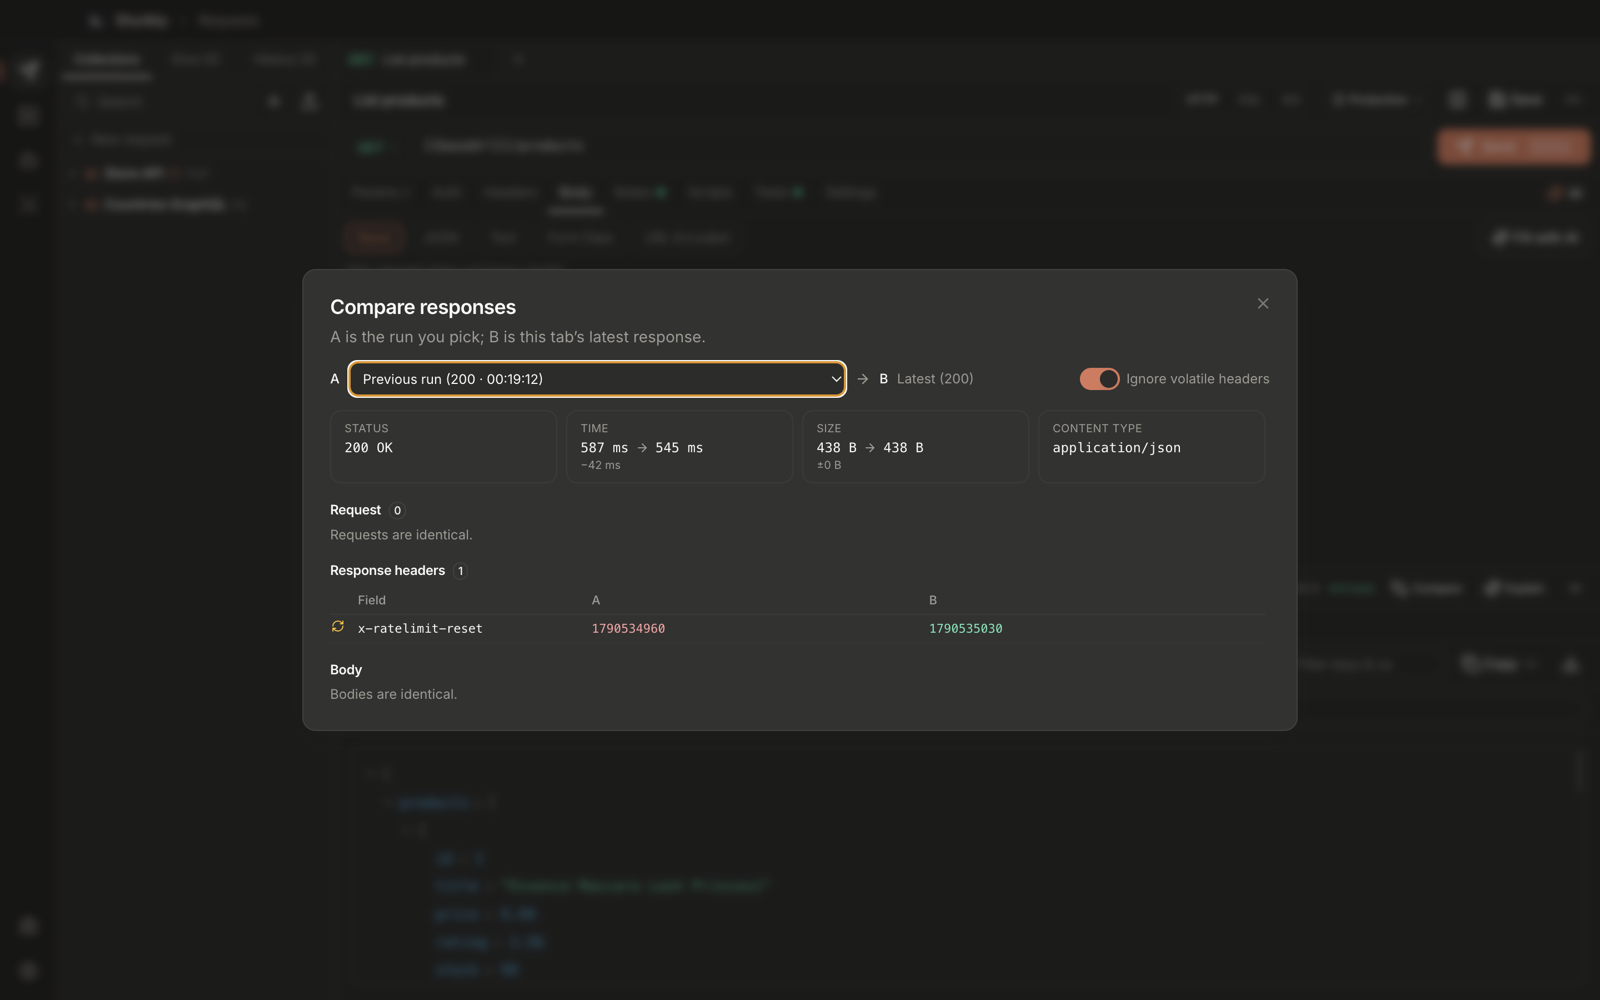Click the "−42 ms" time difference
The height and width of the screenshot is (1000, 1600).
(x=601, y=465)
